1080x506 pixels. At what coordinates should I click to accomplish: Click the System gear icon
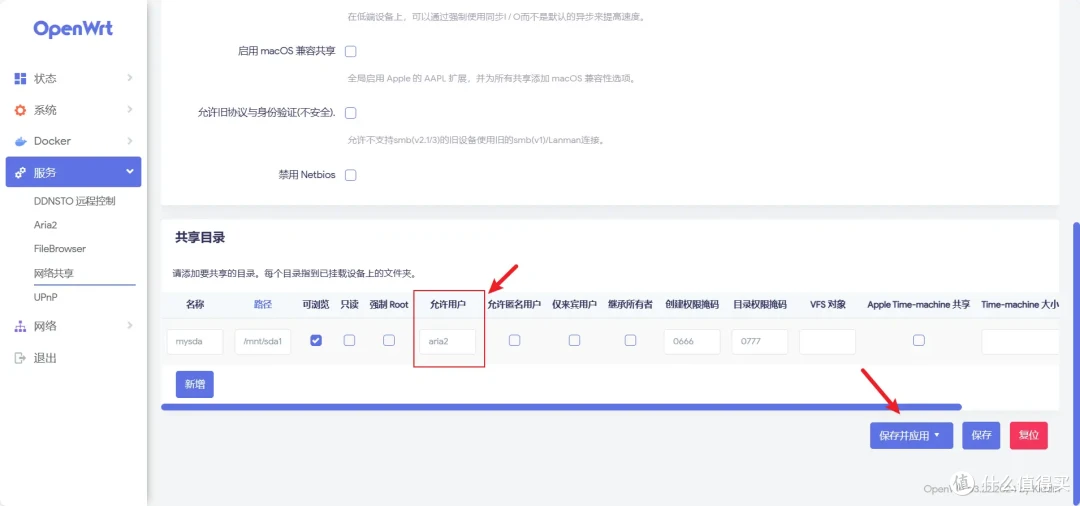point(21,110)
